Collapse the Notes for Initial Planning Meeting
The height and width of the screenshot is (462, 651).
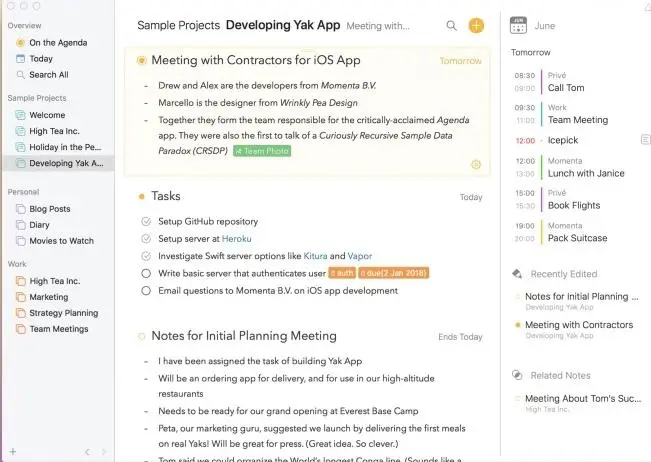tap(141, 337)
